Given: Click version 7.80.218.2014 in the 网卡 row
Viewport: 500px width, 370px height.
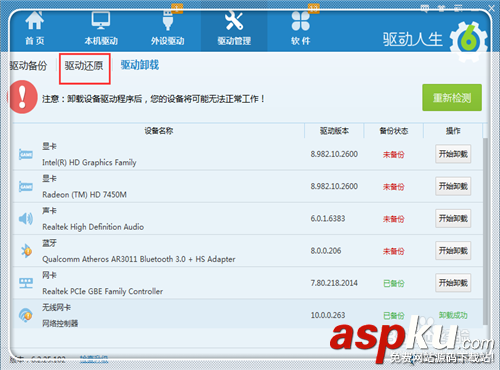Looking at the screenshot, I should 334,283.
